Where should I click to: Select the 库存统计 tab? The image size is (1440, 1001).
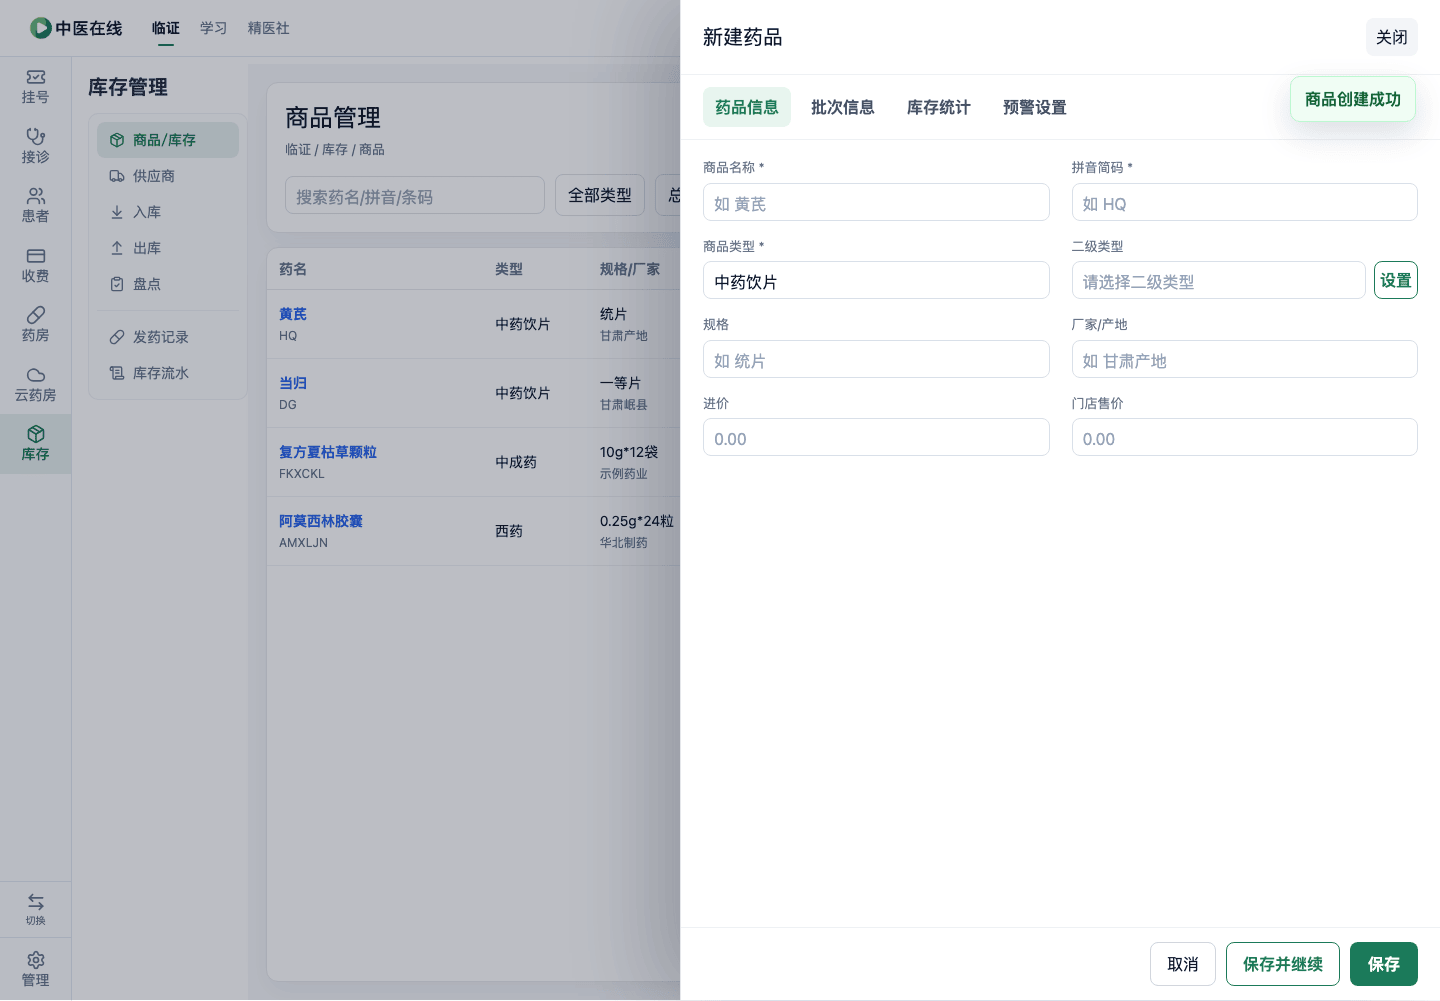(939, 107)
